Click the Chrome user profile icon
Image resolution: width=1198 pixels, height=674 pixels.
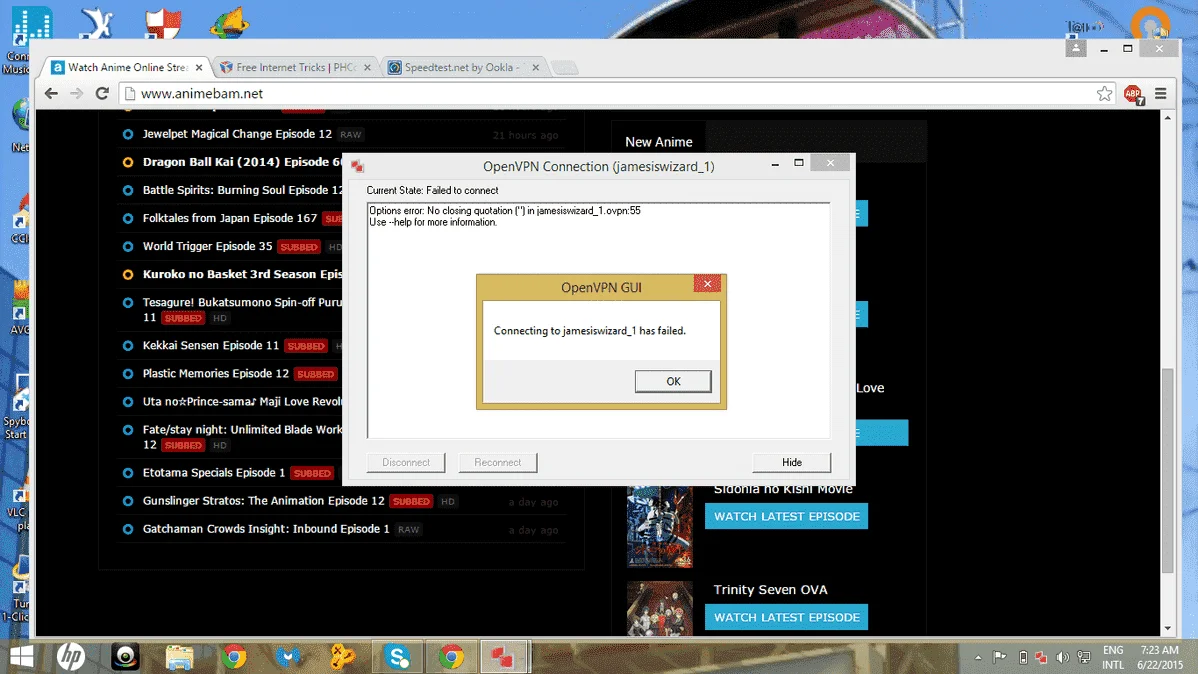[x=1076, y=48]
